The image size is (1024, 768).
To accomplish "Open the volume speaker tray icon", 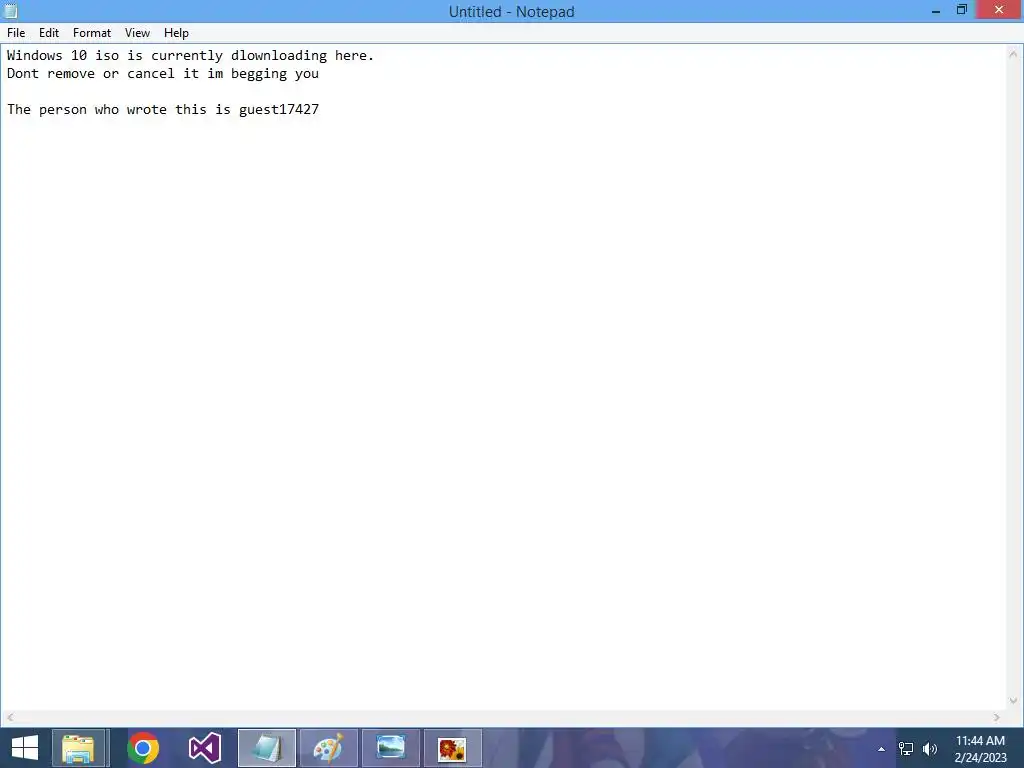I will pyautogui.click(x=929, y=749).
